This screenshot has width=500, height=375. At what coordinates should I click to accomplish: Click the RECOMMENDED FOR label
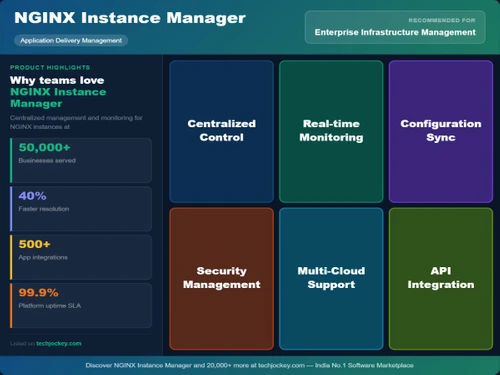(x=442, y=20)
